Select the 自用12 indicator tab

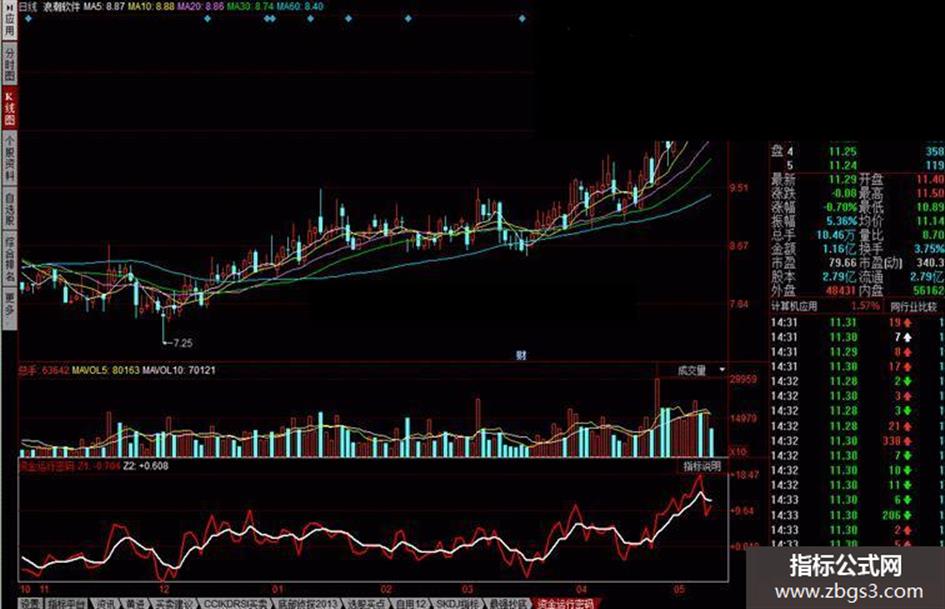pos(410,604)
